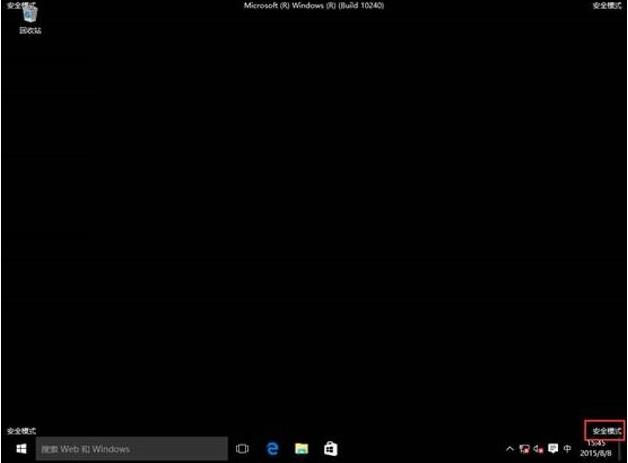628x463 pixels.
Task: Launch Microsoft Edge from the taskbar
Action: [272, 450]
